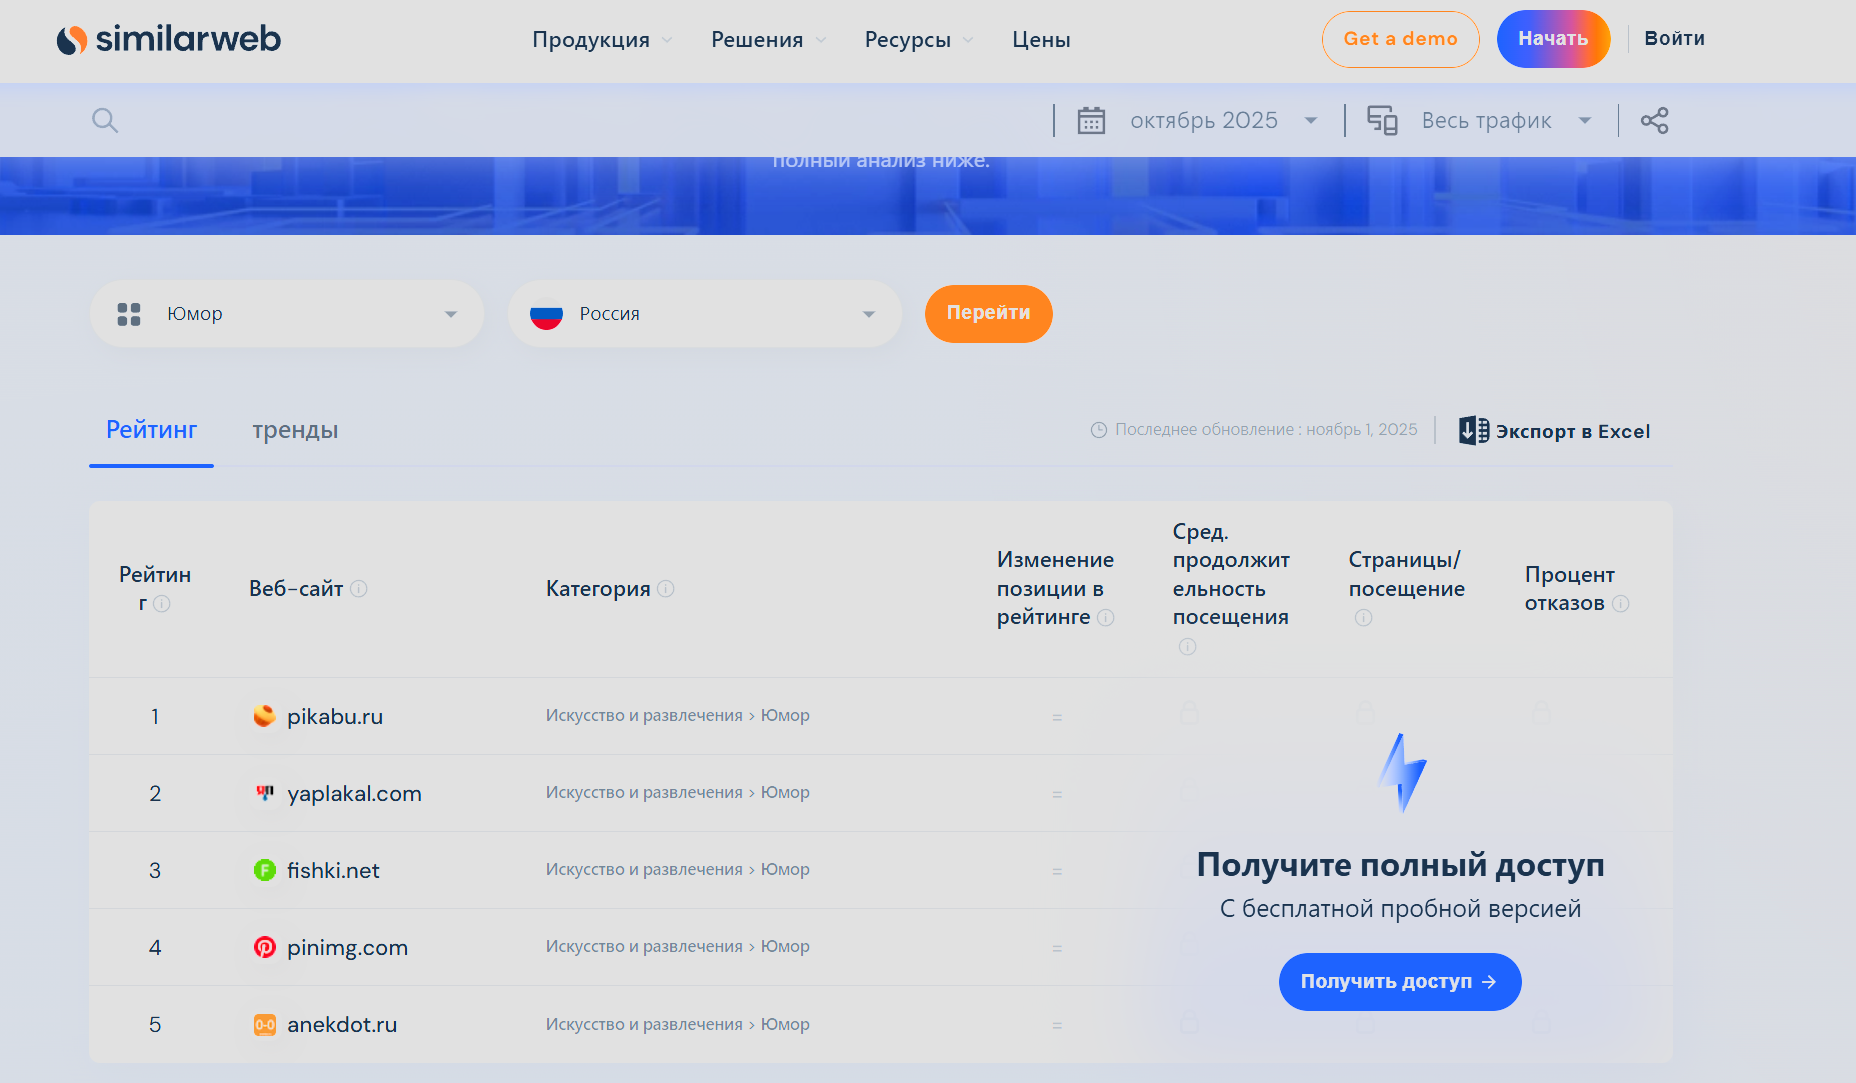Click the search magnifier icon
This screenshot has width=1856, height=1083.
click(x=105, y=121)
